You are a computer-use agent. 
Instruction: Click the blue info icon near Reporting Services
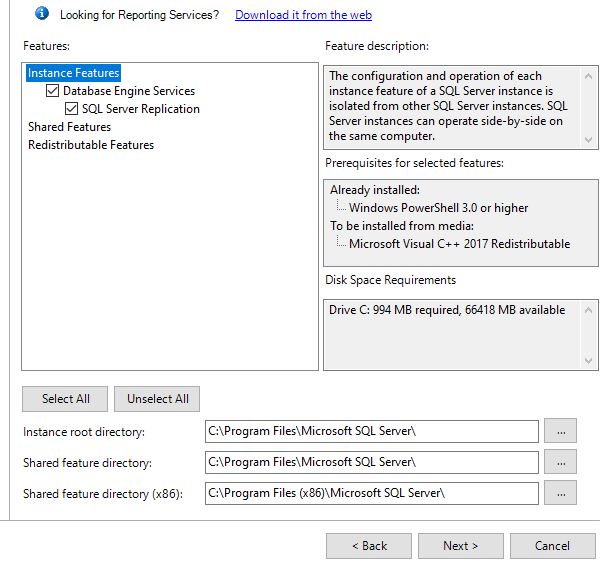click(42, 13)
